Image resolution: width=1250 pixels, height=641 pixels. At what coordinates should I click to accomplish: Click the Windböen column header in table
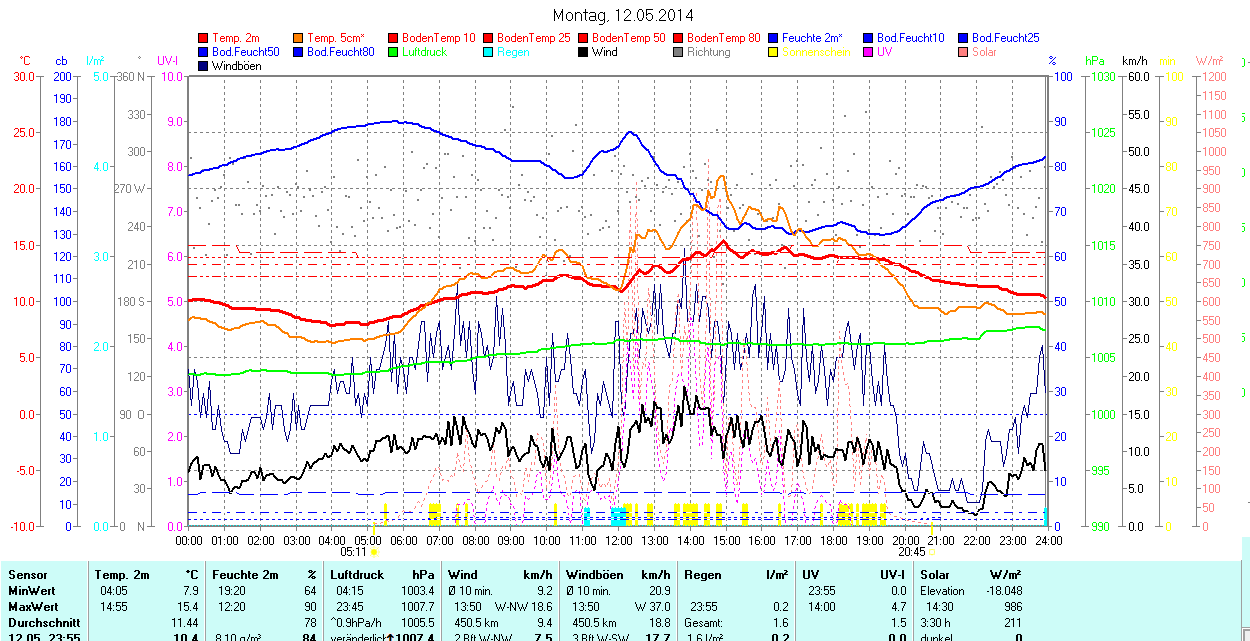pos(594,575)
